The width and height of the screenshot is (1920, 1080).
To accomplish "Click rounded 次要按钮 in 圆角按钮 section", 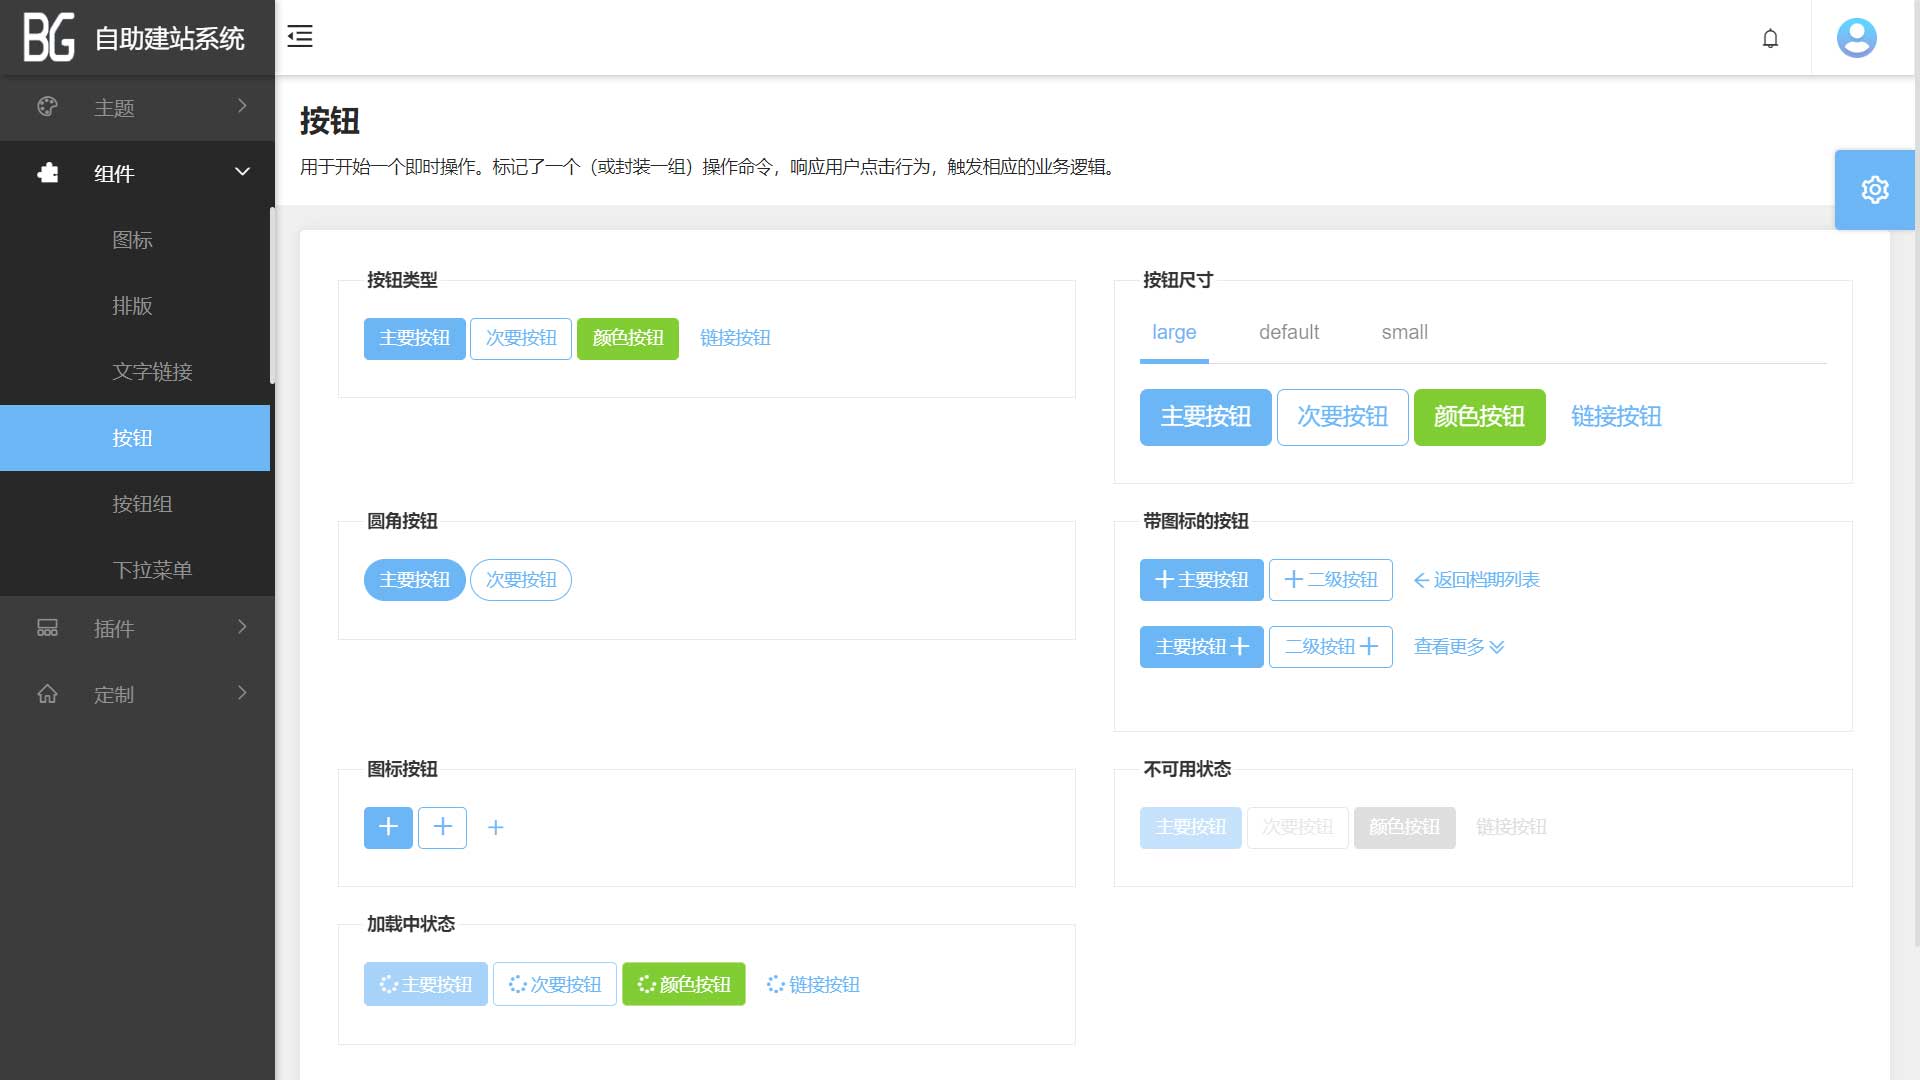I will click(x=521, y=580).
